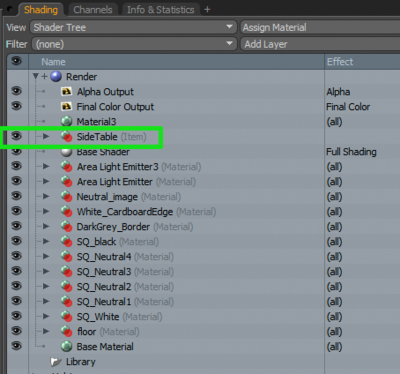
Task: Expand the SQ_black material group
Action: 46,241
